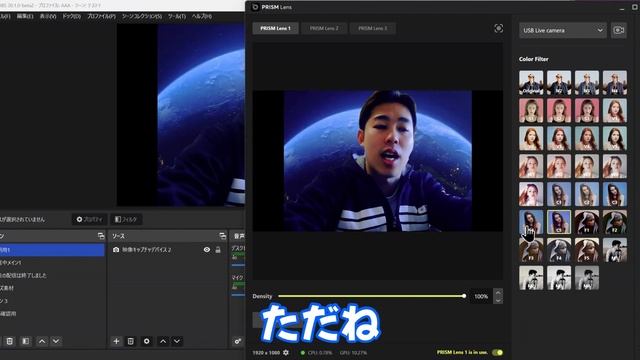Open the 表示(V) menu in OBS
The width and height of the screenshot is (640, 360).
[x=48, y=16]
